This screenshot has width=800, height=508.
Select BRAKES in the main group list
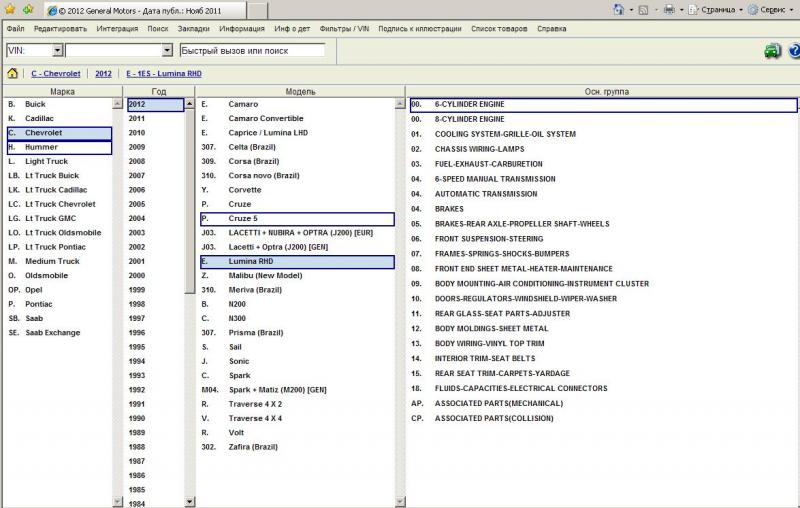(x=449, y=209)
